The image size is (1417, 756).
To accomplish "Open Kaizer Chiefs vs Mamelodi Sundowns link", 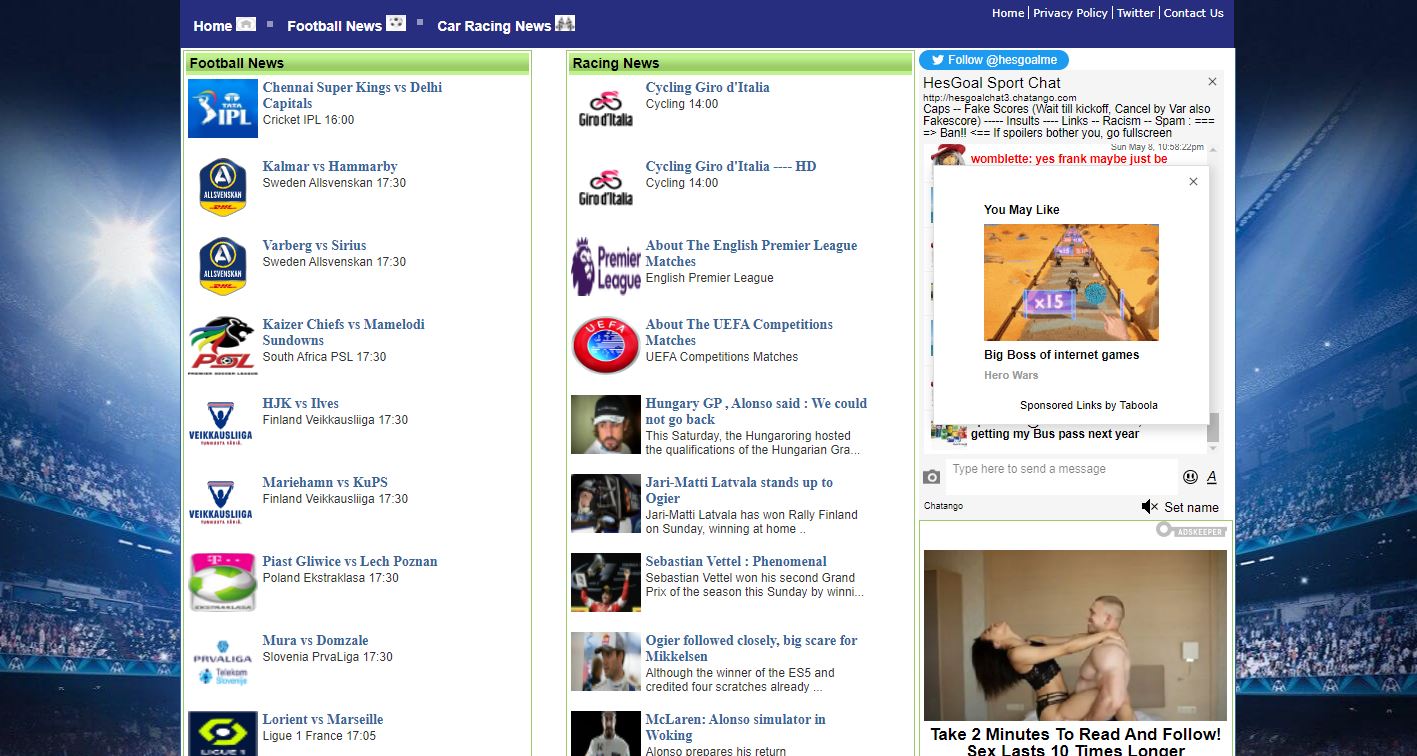I will click(x=344, y=332).
